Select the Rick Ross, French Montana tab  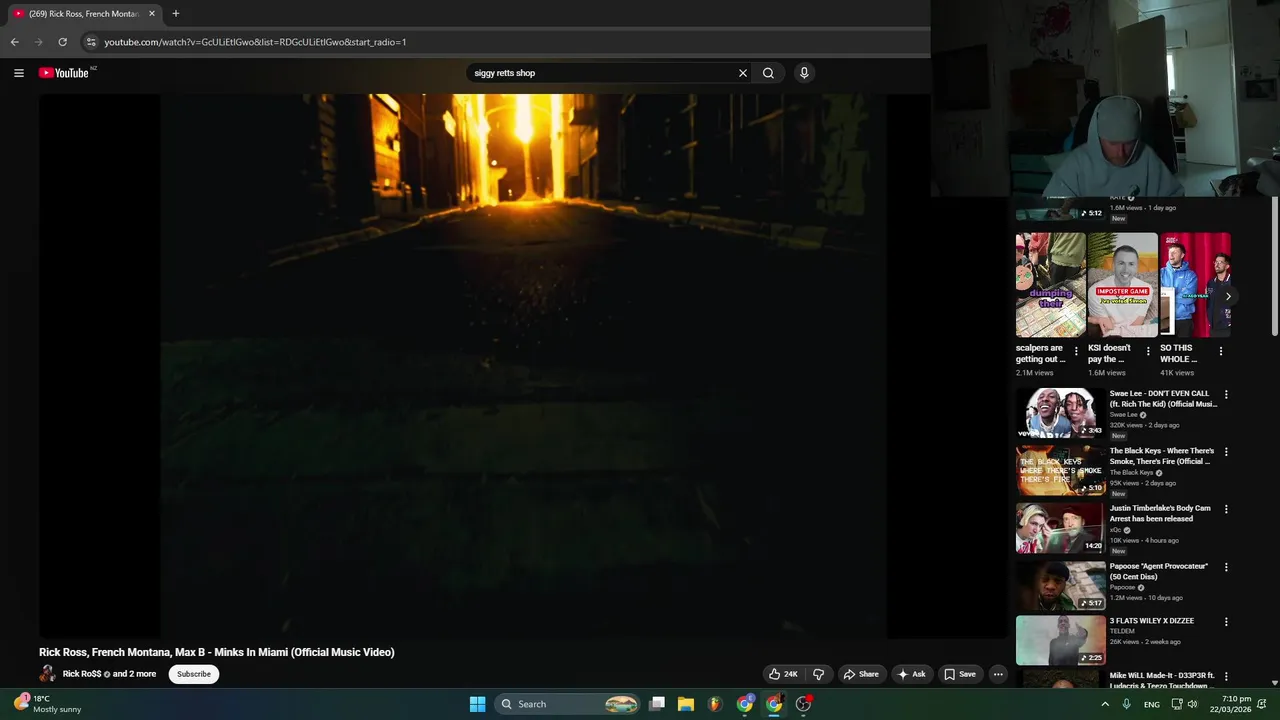click(x=84, y=14)
